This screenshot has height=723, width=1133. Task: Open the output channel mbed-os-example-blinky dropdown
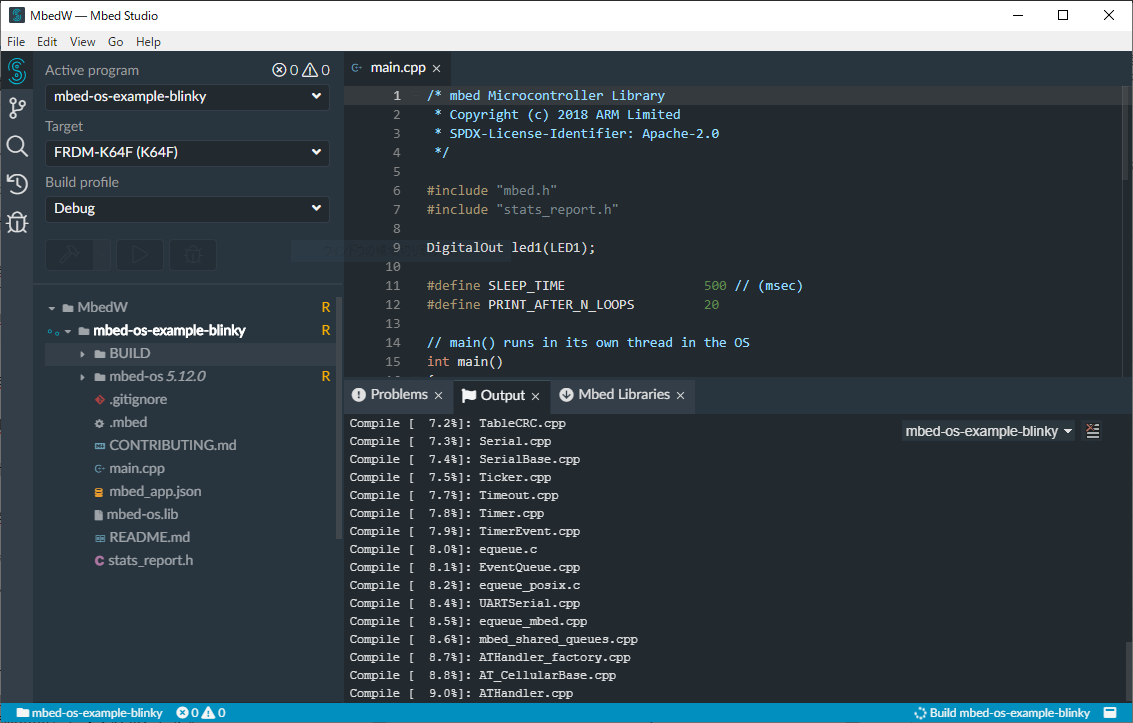[x=988, y=431]
